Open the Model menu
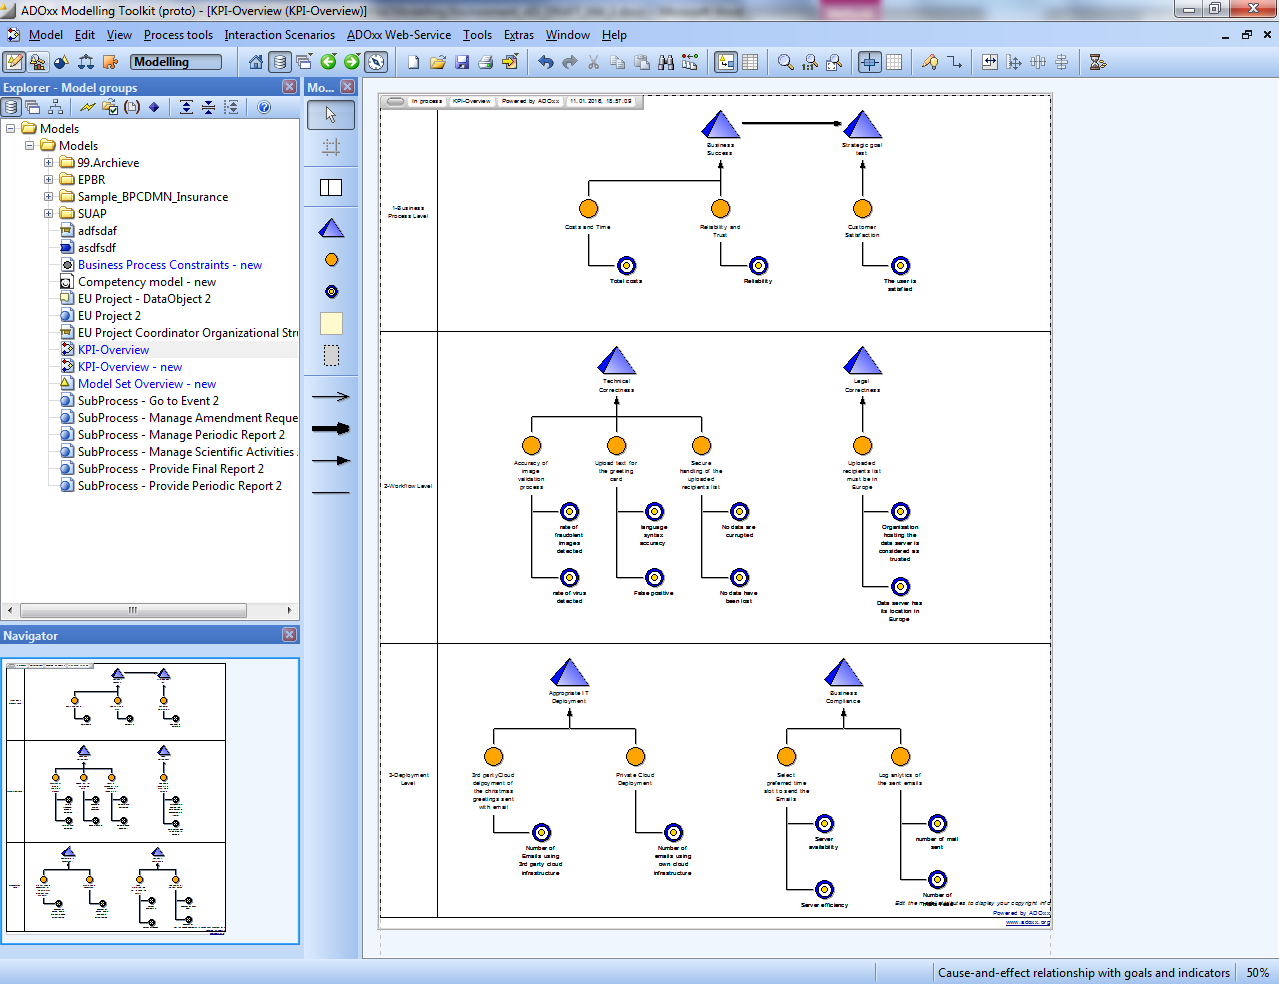The height and width of the screenshot is (984, 1279). click(x=46, y=35)
